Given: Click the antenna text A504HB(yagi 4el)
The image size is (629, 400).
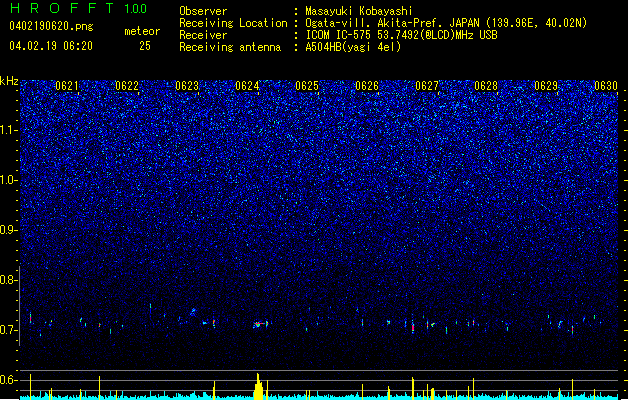Looking at the screenshot, I should 353,47.
